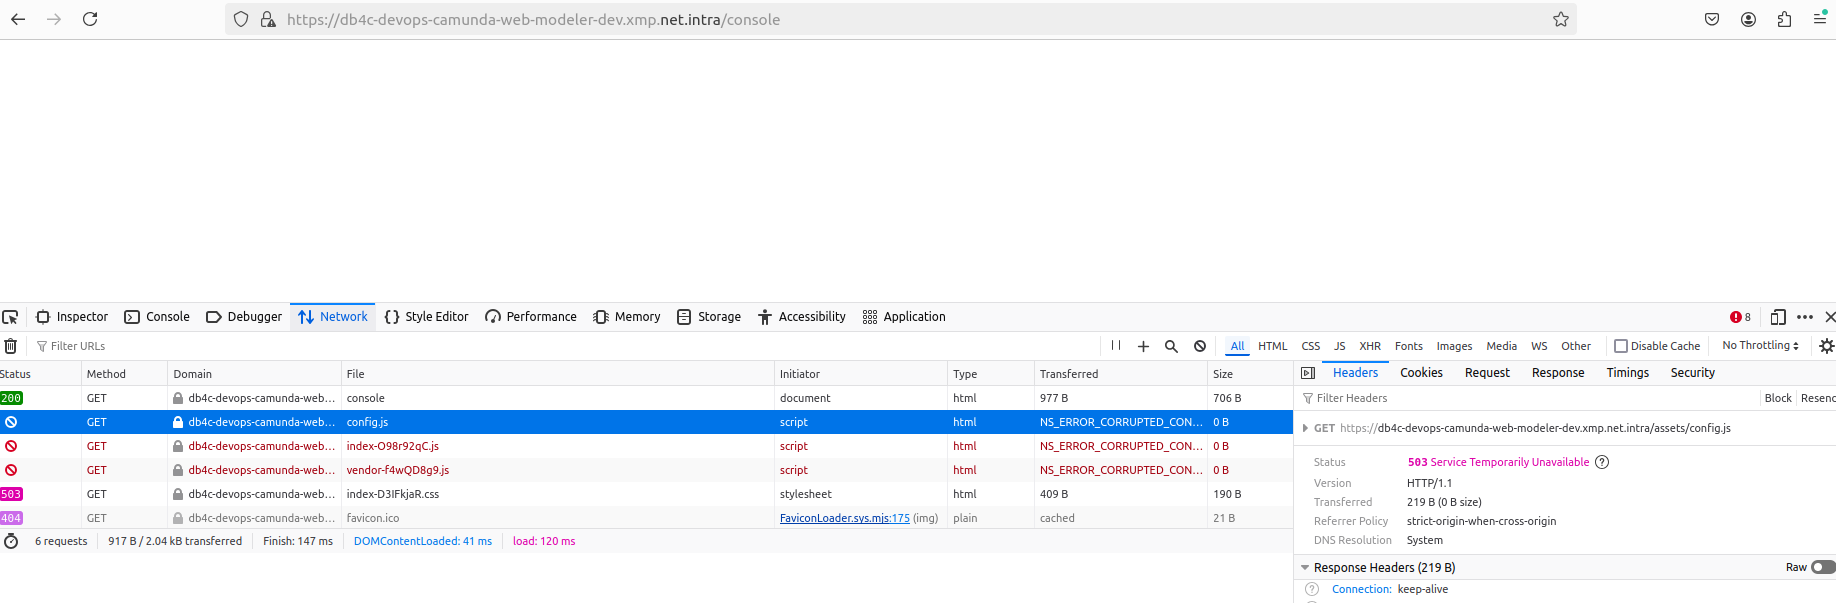The width and height of the screenshot is (1836, 603).
Task: Open the Performance tab
Action: click(x=531, y=317)
